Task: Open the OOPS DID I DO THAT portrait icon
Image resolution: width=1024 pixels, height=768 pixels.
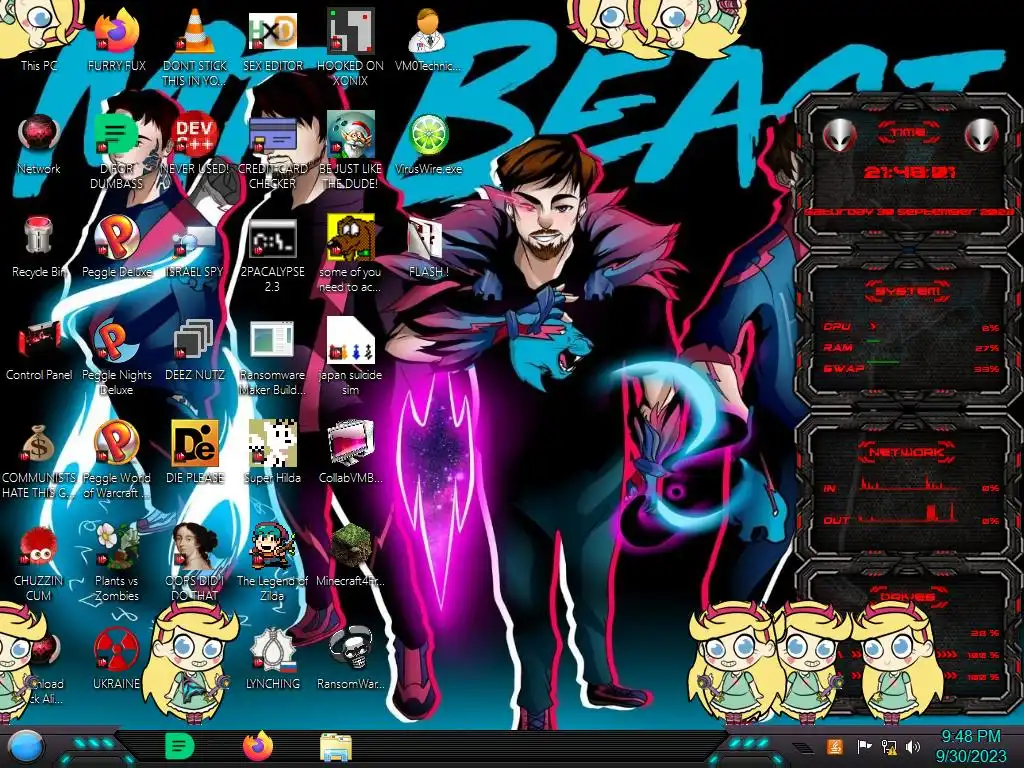Action: tap(195, 563)
